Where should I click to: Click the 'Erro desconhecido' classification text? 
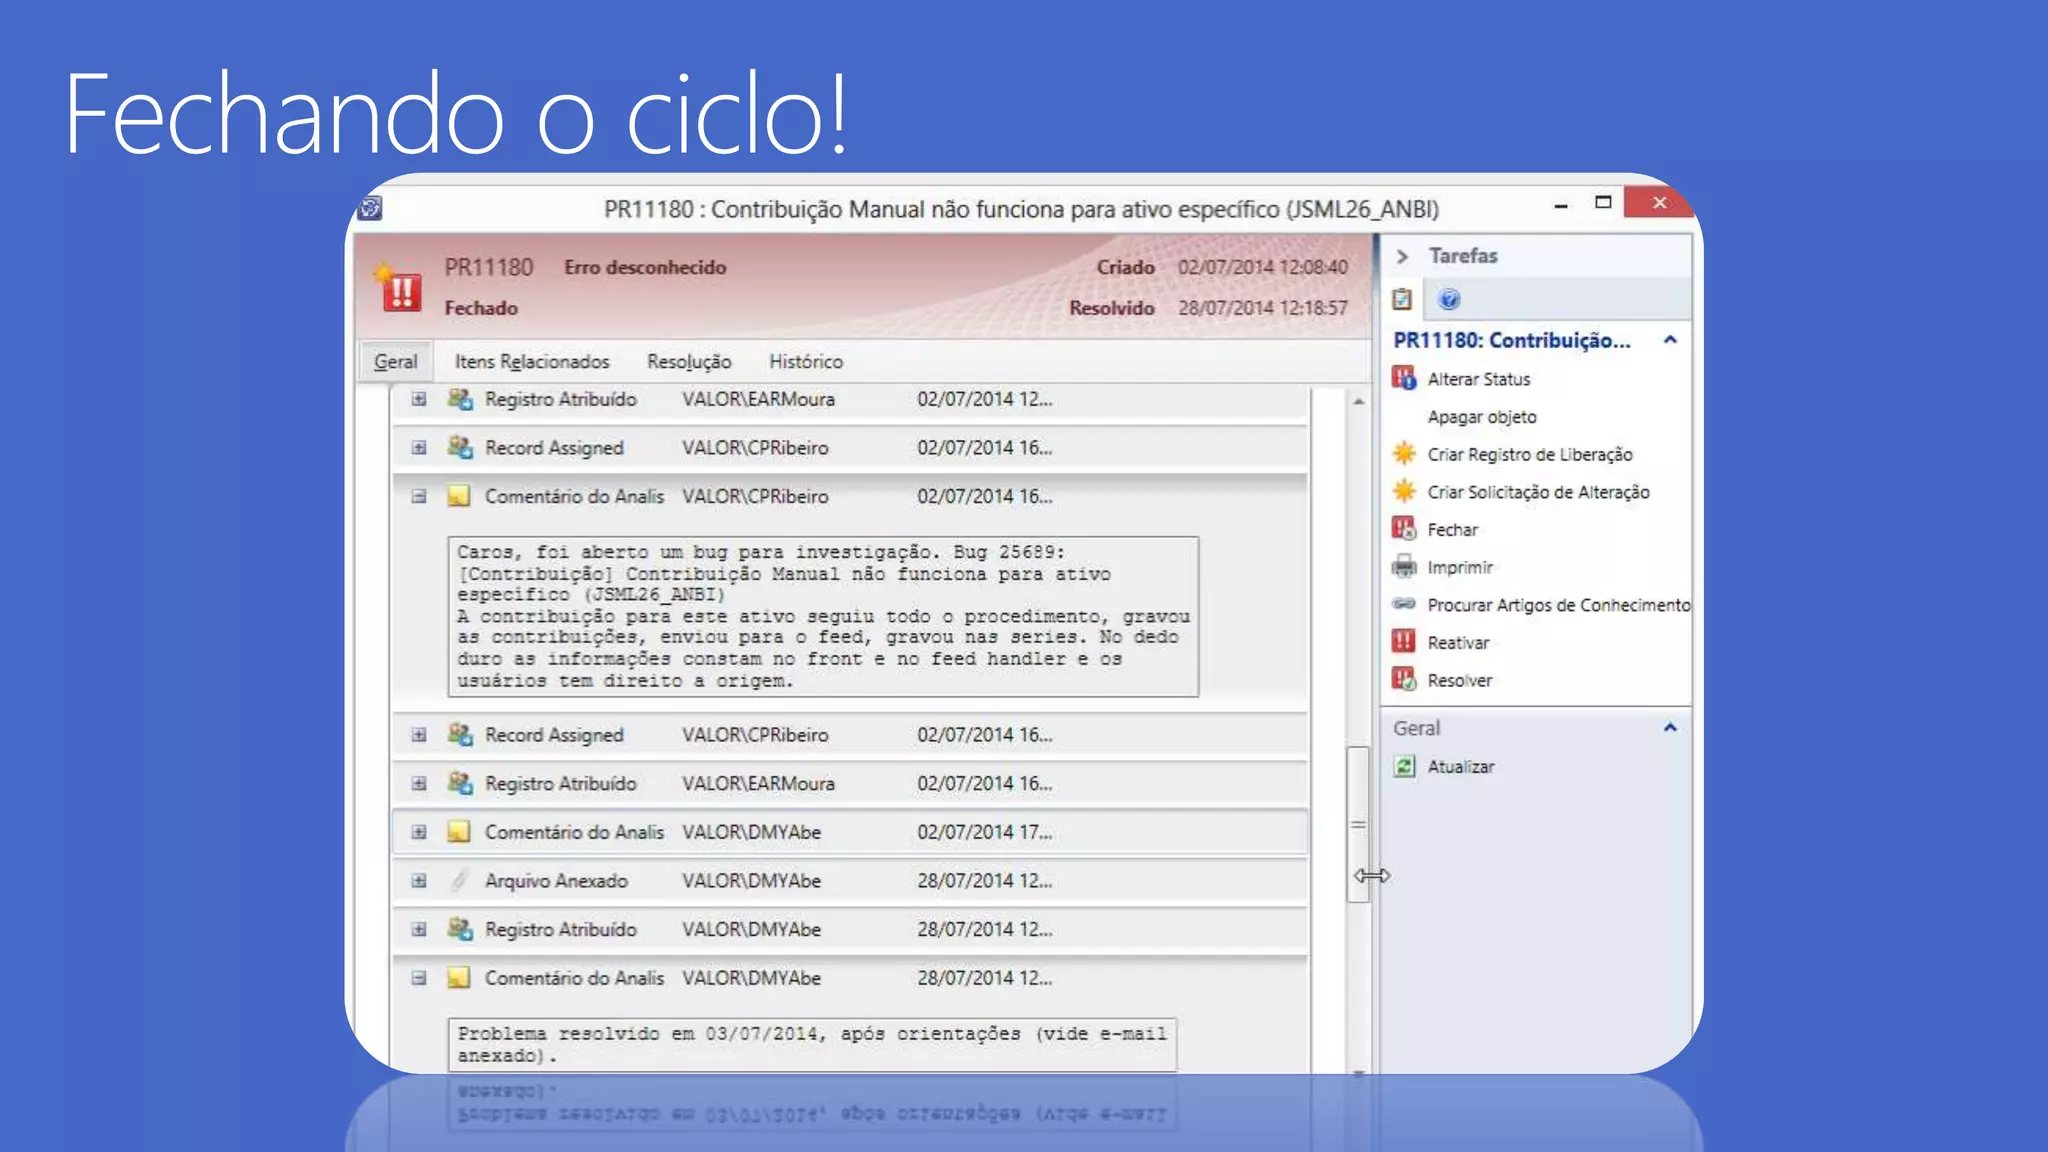(645, 267)
